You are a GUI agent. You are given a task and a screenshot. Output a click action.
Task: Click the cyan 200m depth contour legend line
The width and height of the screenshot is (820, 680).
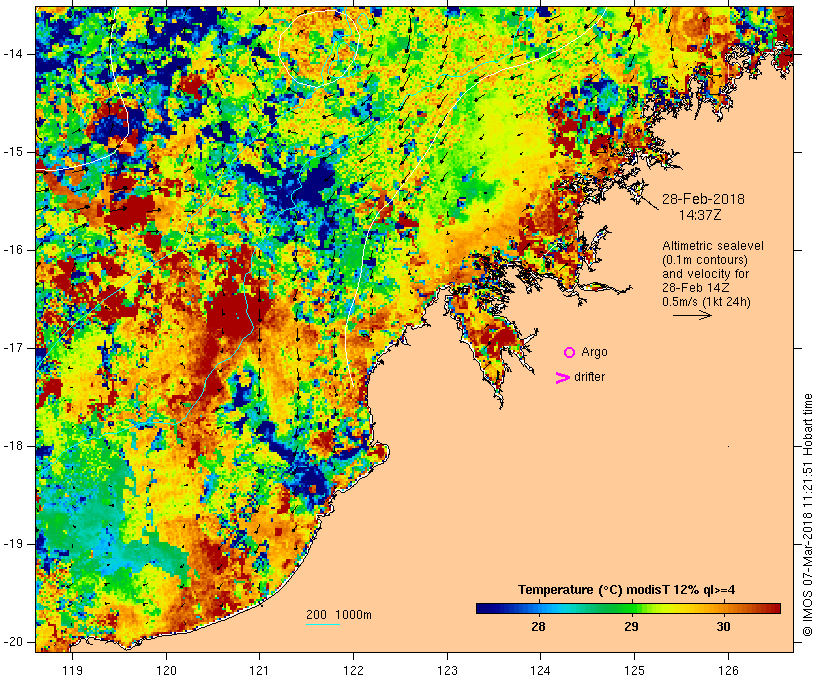323,624
